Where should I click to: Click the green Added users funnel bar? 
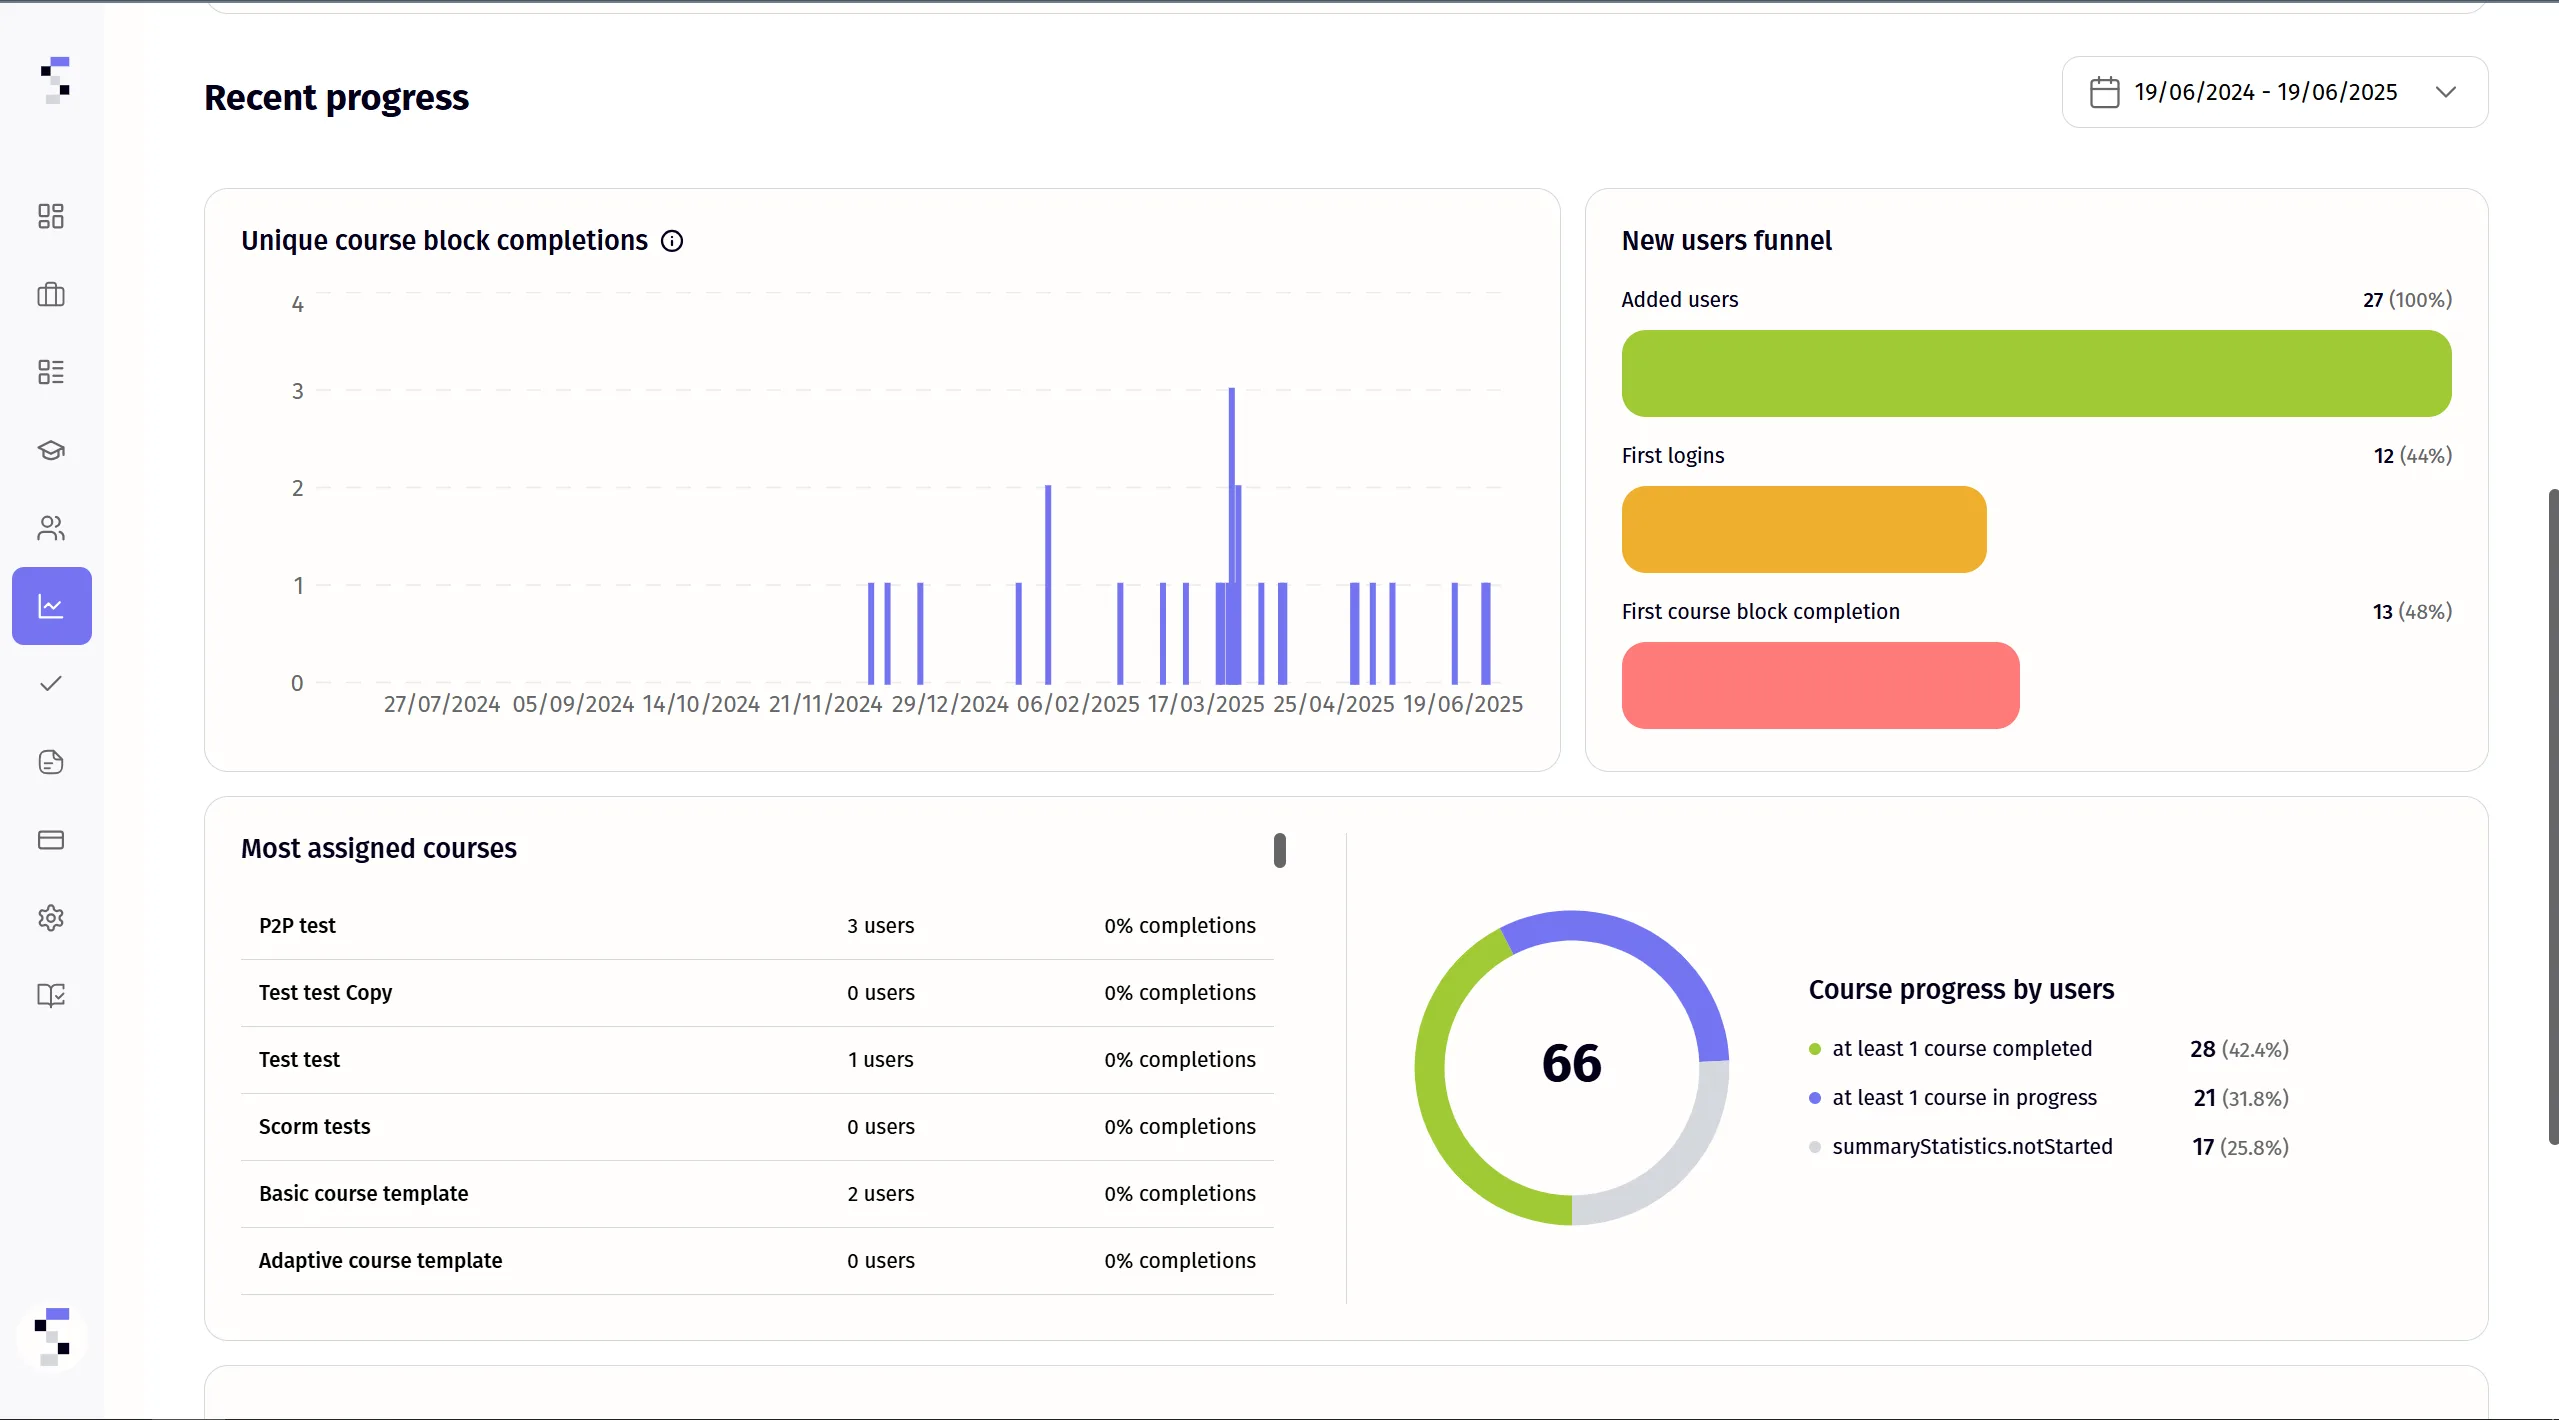2036,373
